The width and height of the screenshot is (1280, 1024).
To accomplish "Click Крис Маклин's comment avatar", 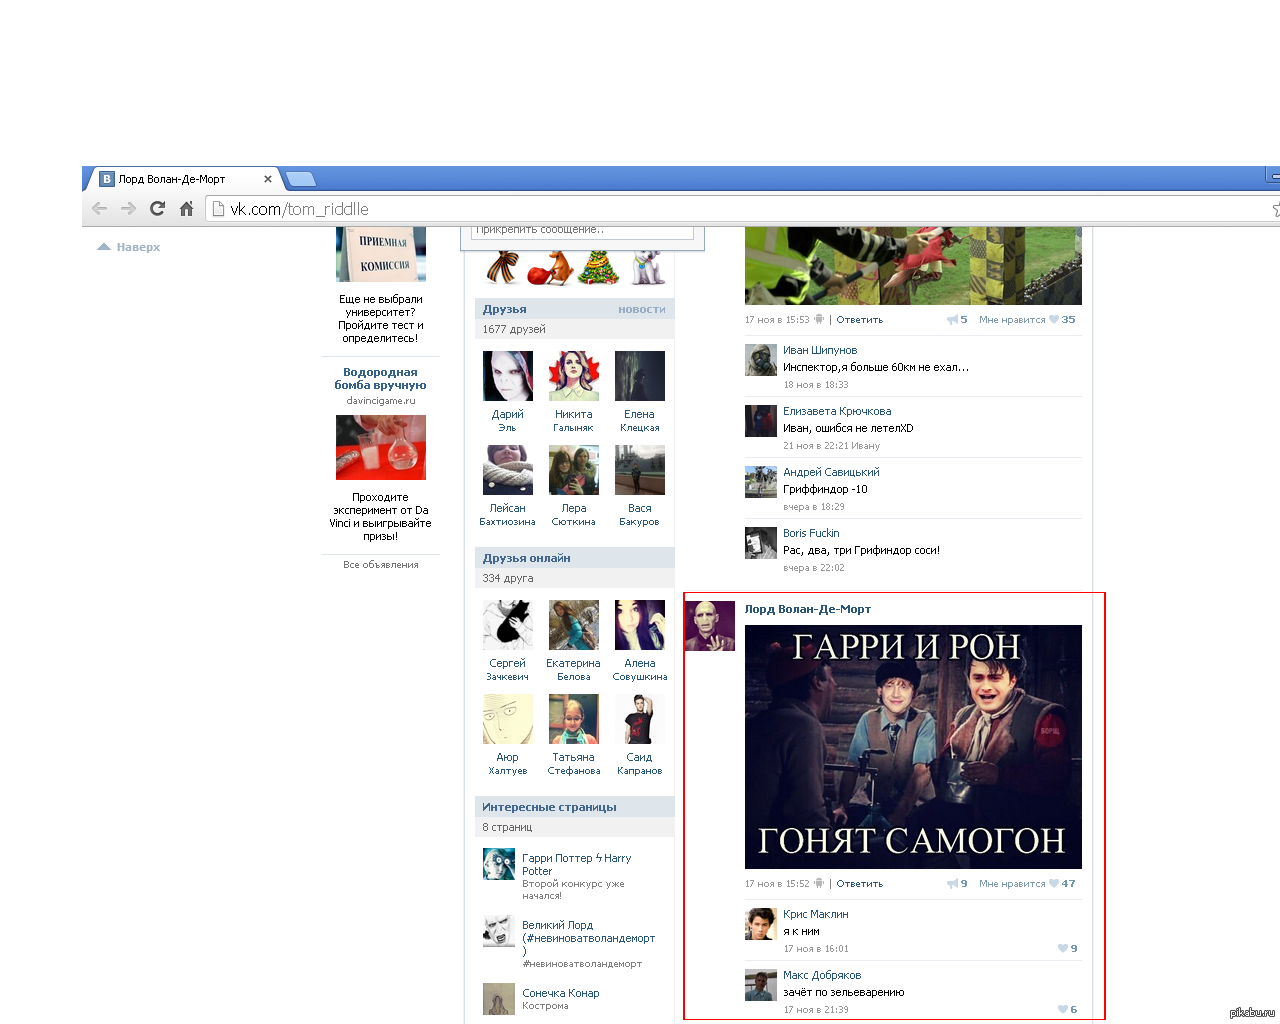I will click(761, 924).
